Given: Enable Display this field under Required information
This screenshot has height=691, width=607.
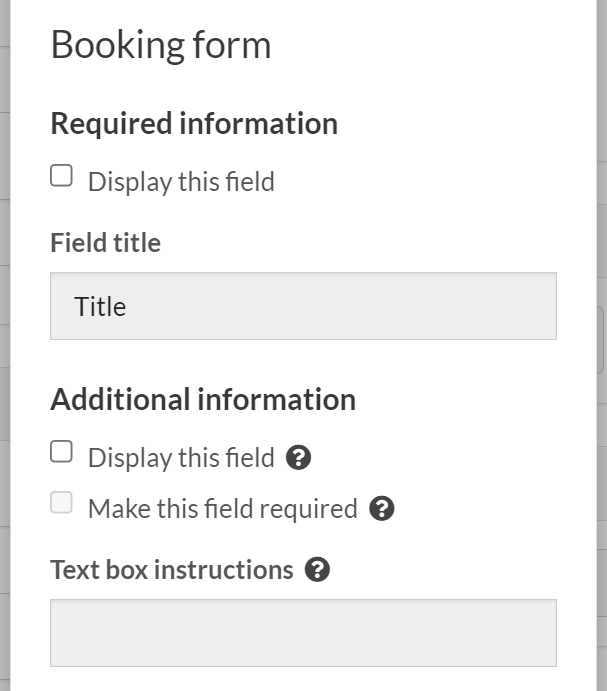Looking at the screenshot, I should point(62,177).
